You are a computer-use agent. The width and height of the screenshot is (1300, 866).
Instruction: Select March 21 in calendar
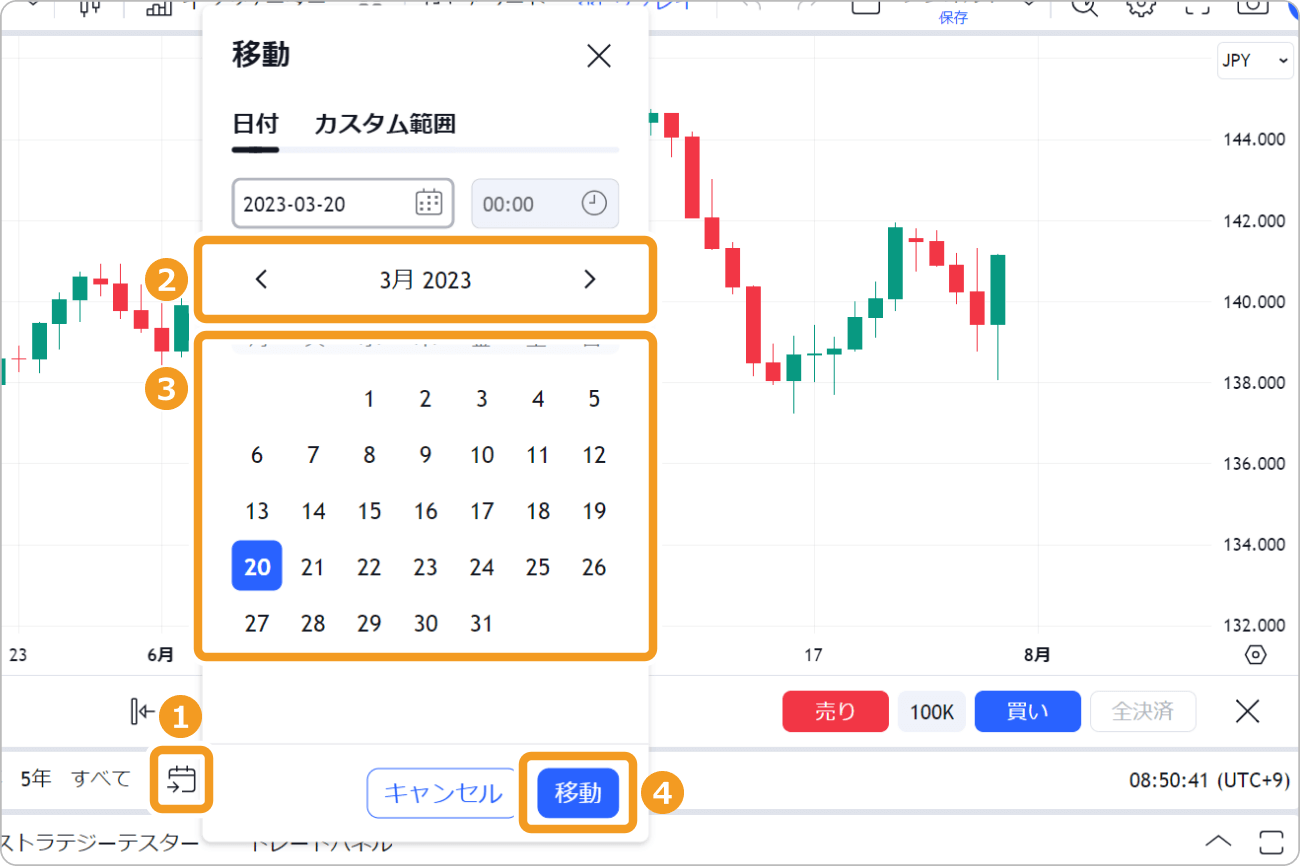click(313, 568)
